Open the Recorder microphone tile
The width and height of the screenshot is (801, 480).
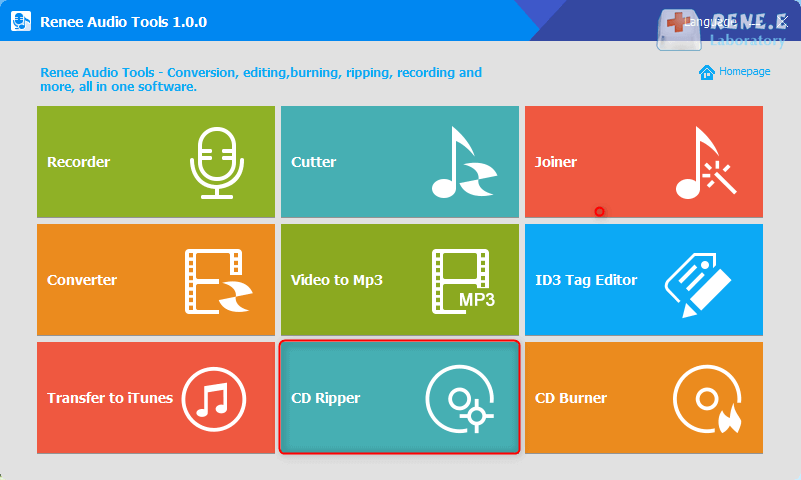click(156, 162)
